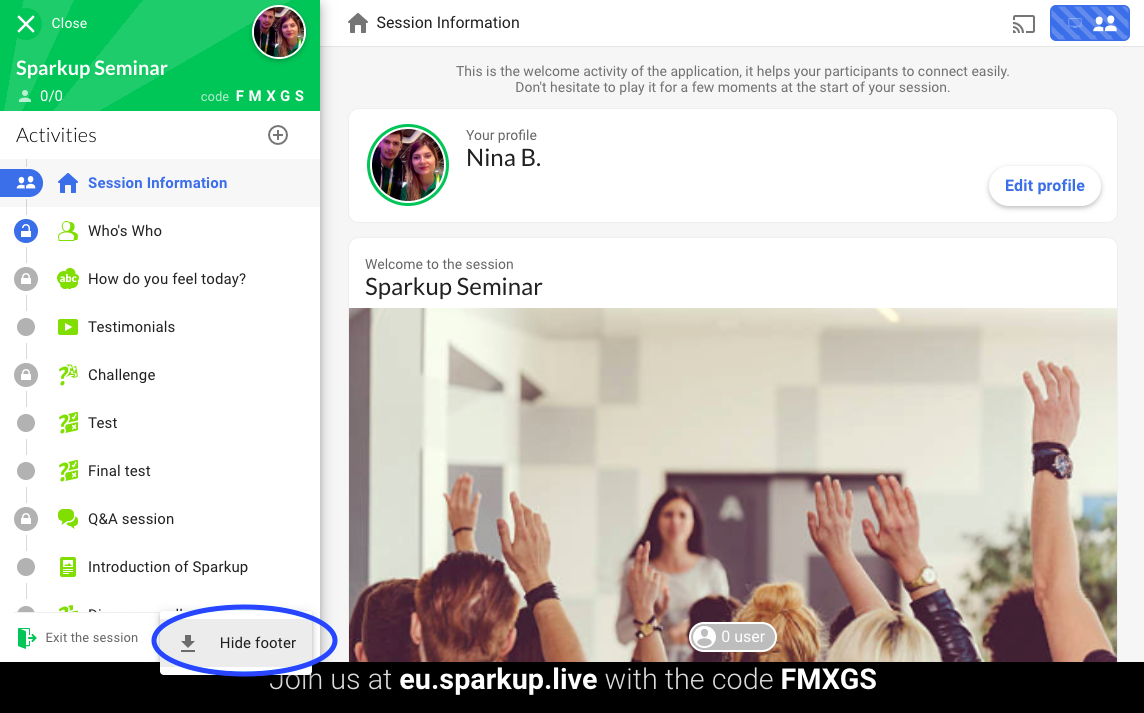Click the Testimonials video play icon

pyautogui.click(x=68, y=327)
